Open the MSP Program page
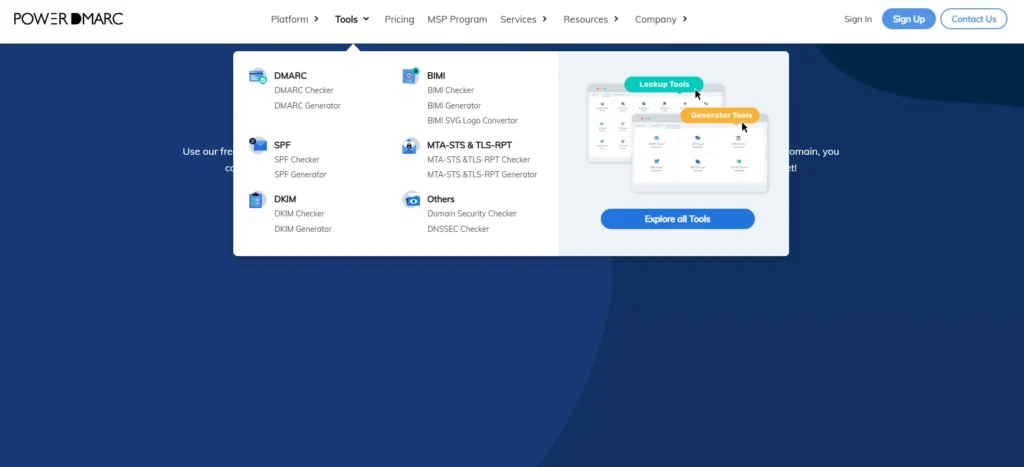 [457, 20]
